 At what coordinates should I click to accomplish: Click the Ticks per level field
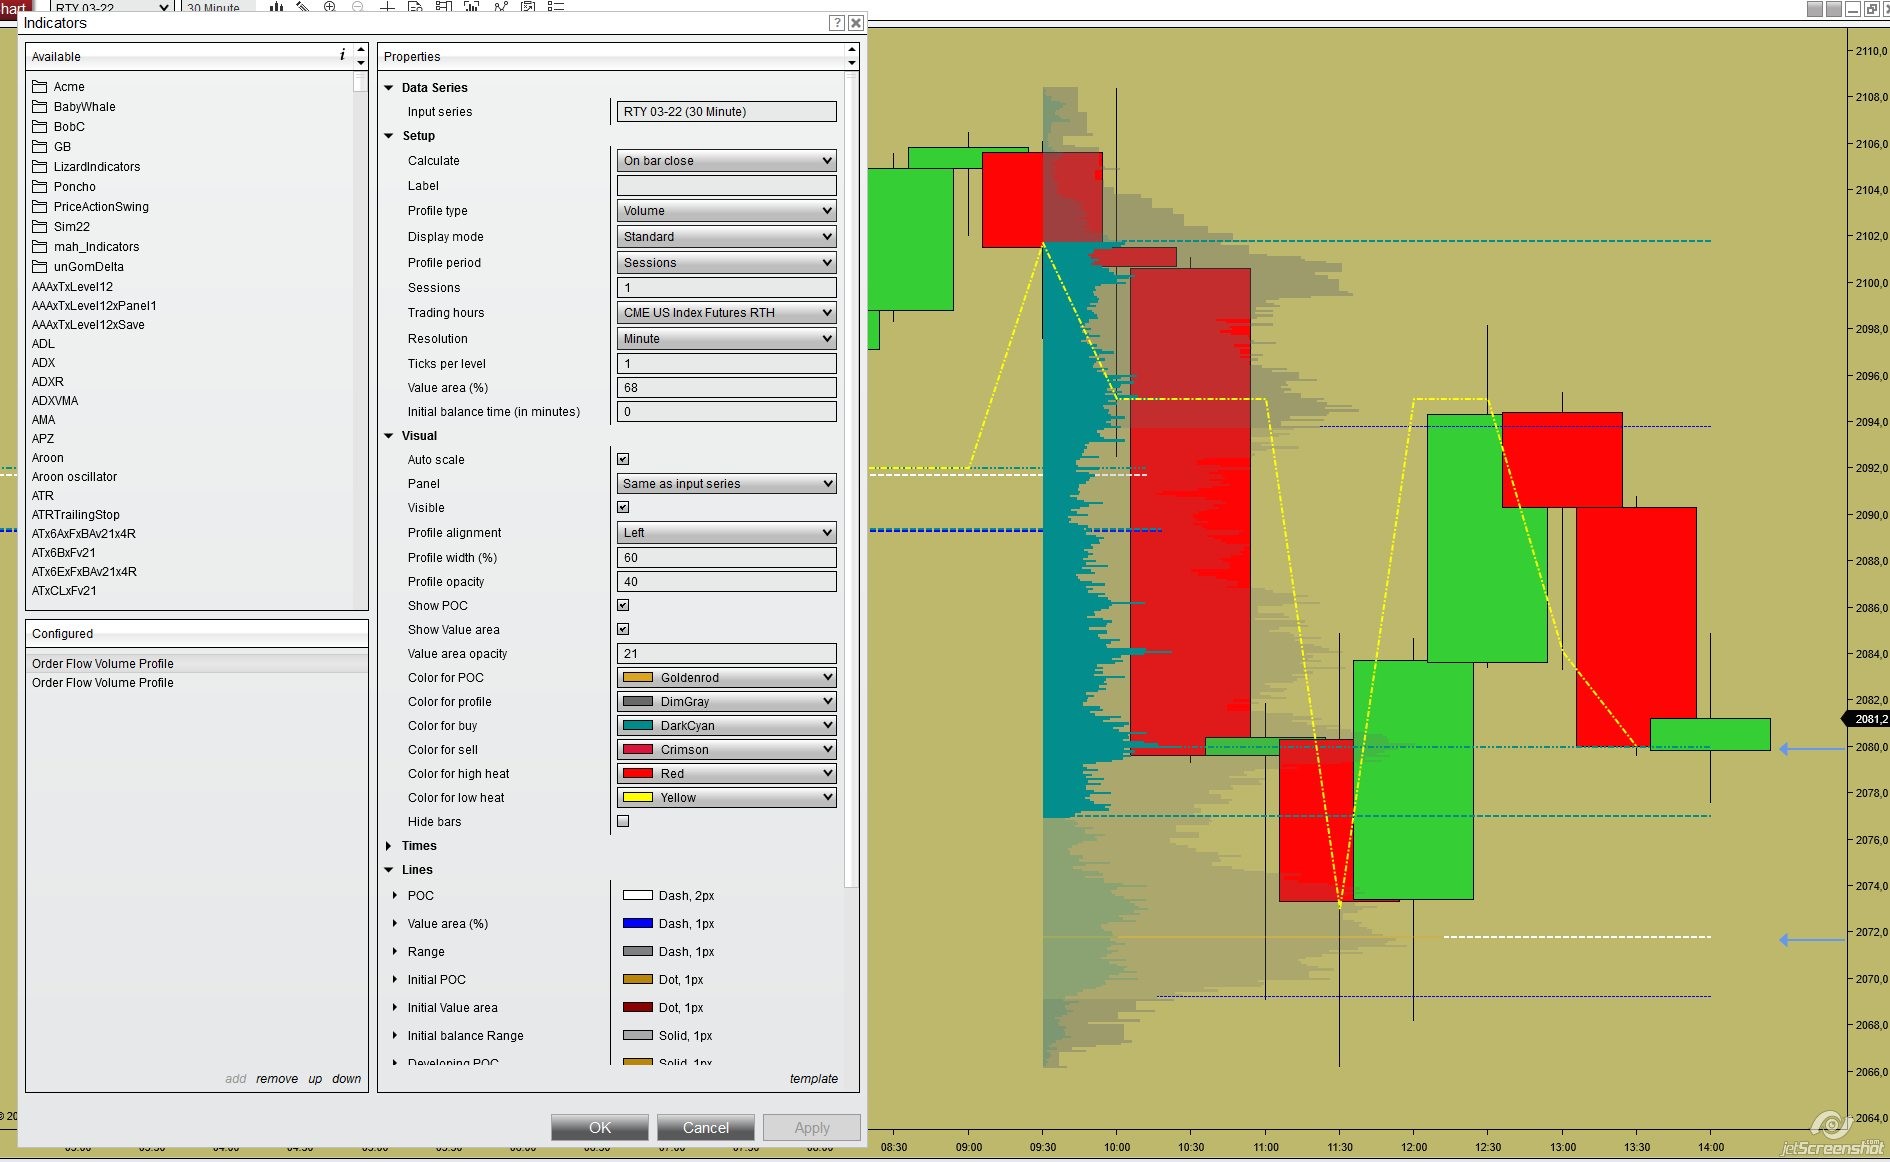(x=727, y=363)
